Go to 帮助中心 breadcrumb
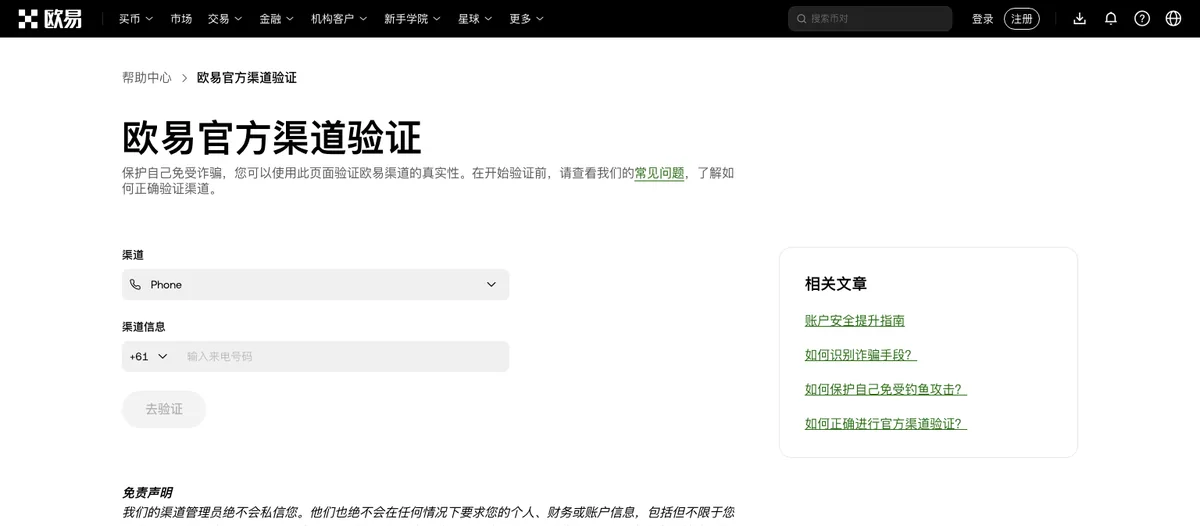 (x=147, y=77)
